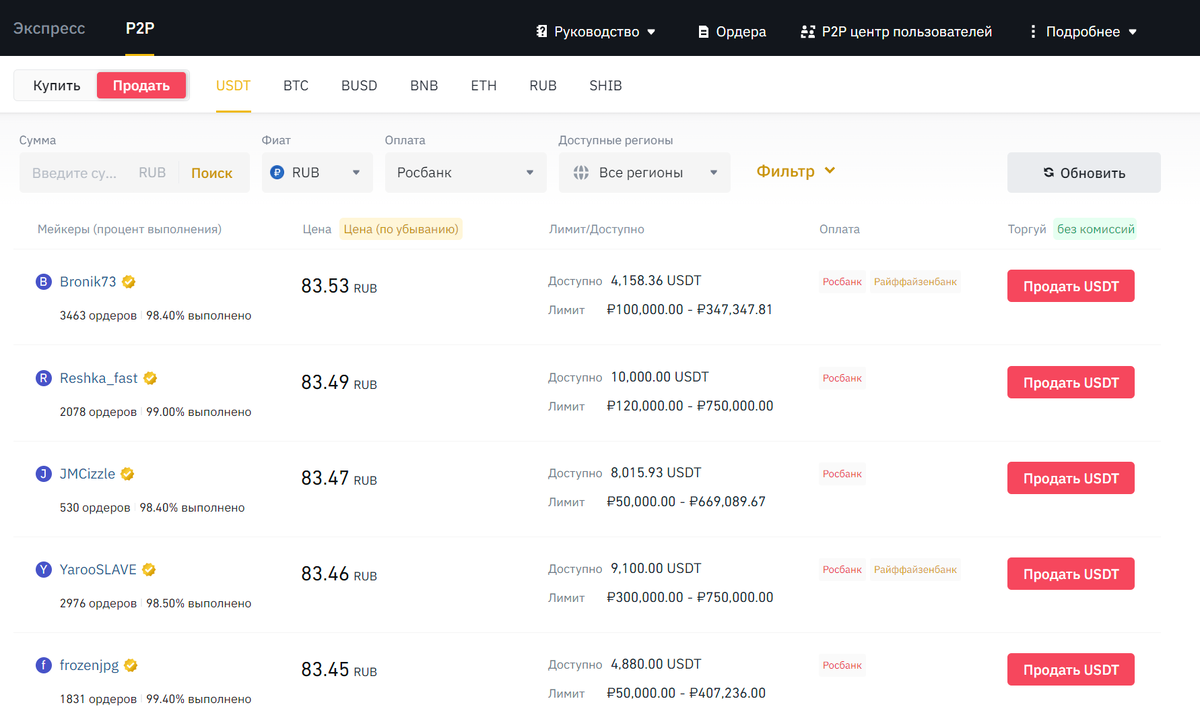The height and width of the screenshot is (728, 1200).
Task: Click Продать USDT for JMCizzle
Action: point(1071,478)
